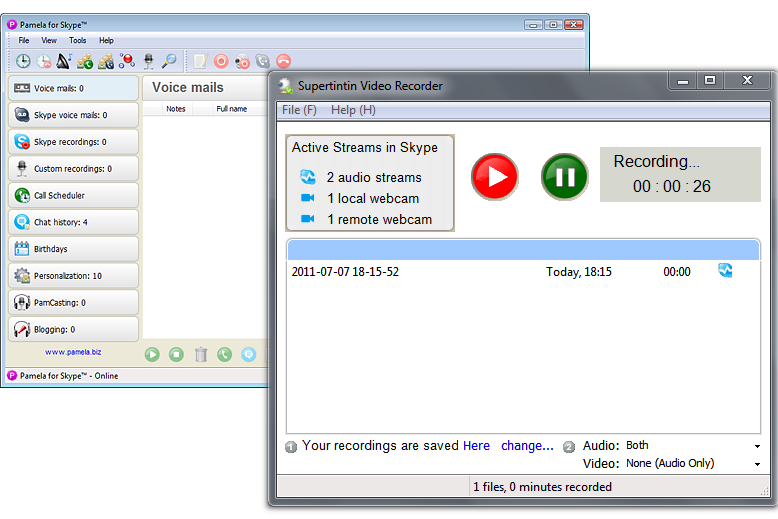Open Chat history: 4
Screen dimensions: 778x519
click(73, 222)
